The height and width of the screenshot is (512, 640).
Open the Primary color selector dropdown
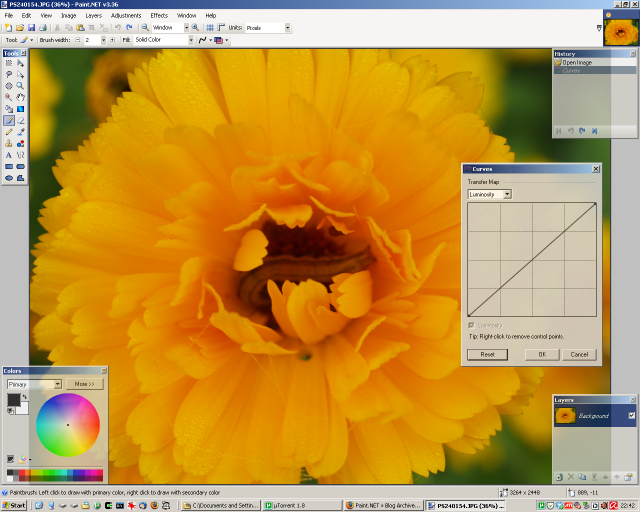[x=58, y=384]
